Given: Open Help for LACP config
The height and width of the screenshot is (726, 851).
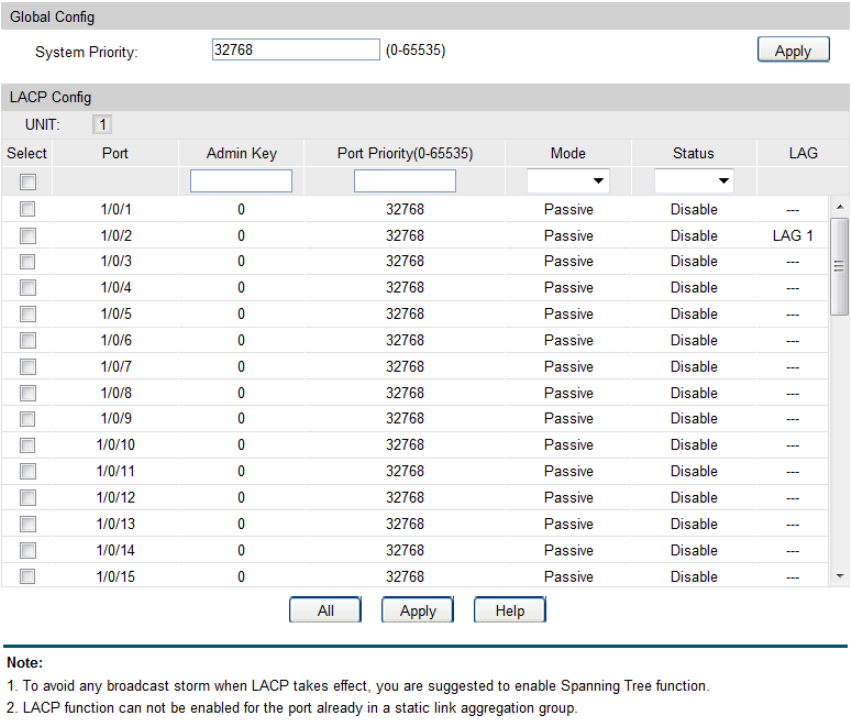Looking at the screenshot, I should coord(510,610).
